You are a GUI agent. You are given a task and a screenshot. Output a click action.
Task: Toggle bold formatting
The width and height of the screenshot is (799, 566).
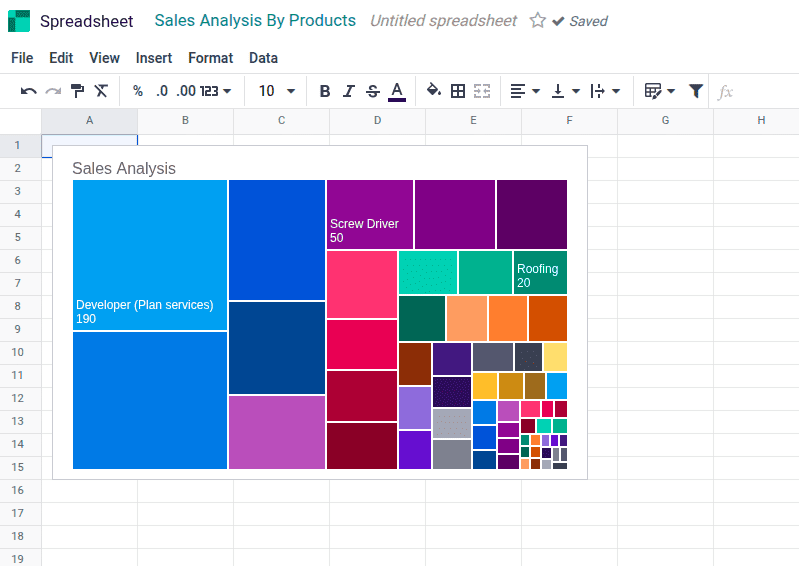coord(324,91)
